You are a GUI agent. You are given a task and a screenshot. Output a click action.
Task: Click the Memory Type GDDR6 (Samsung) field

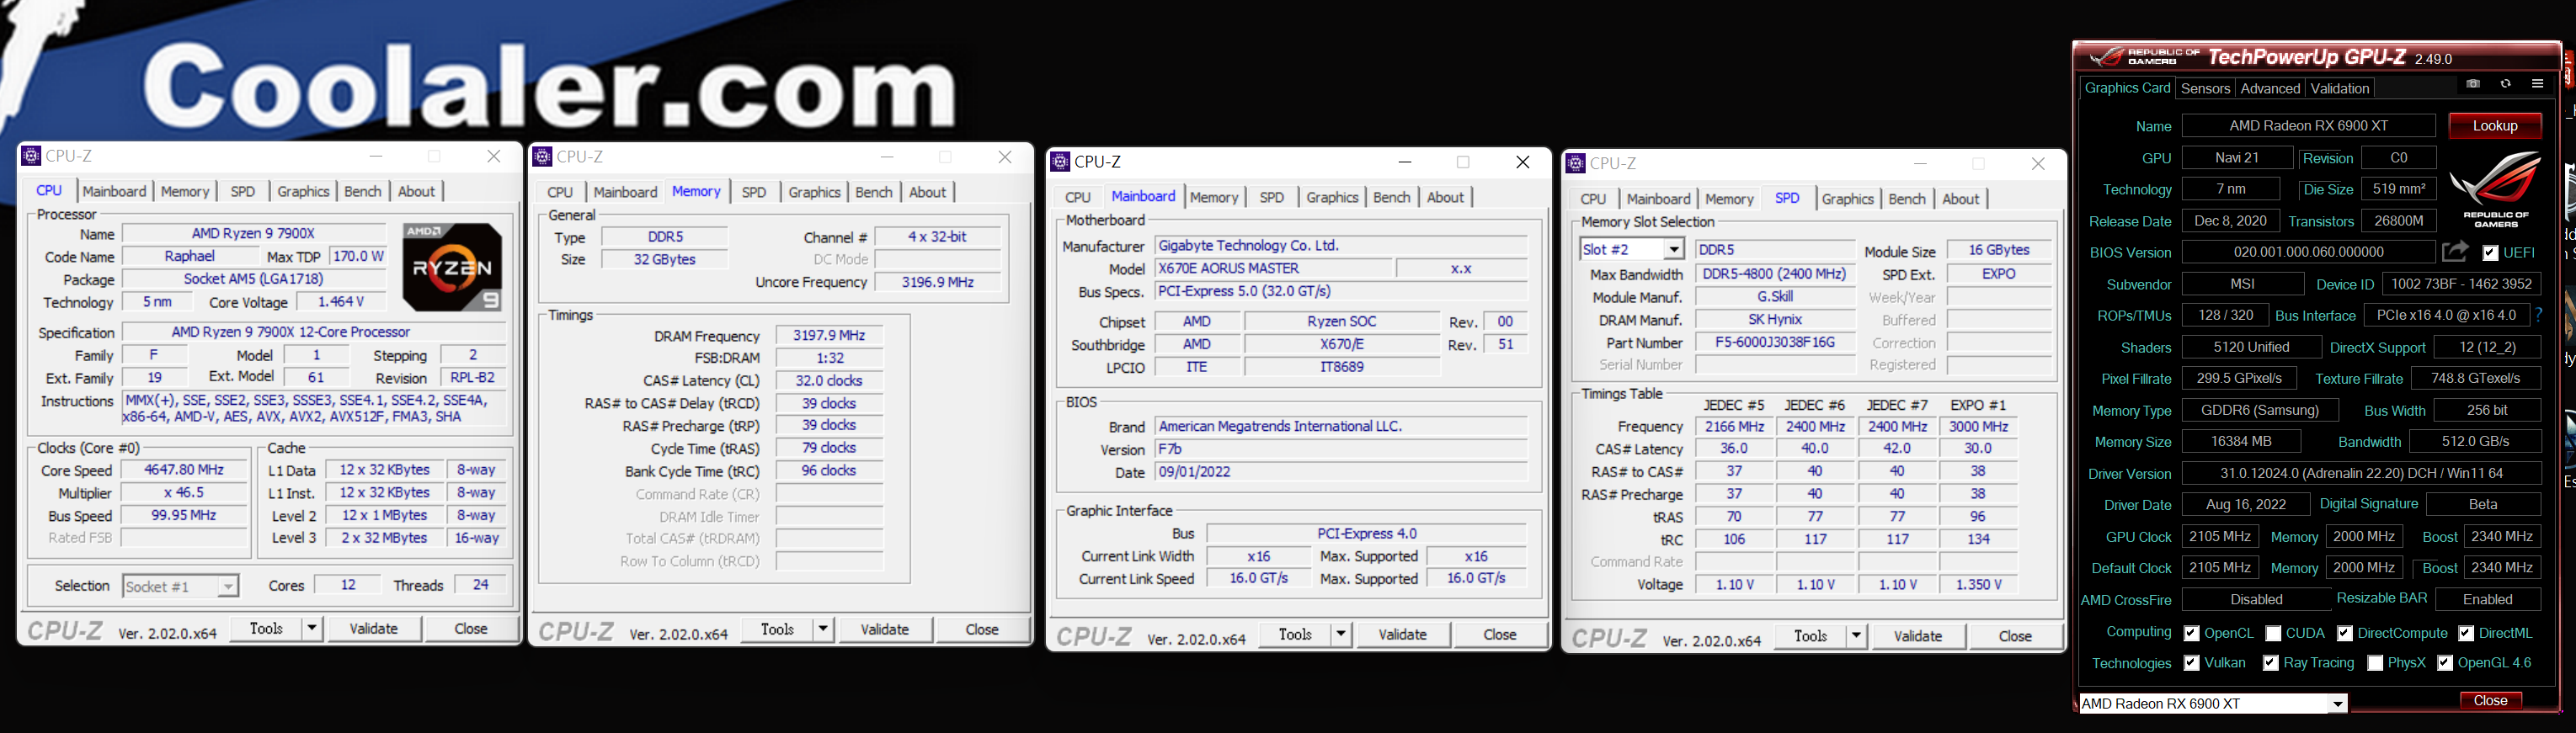(2259, 410)
